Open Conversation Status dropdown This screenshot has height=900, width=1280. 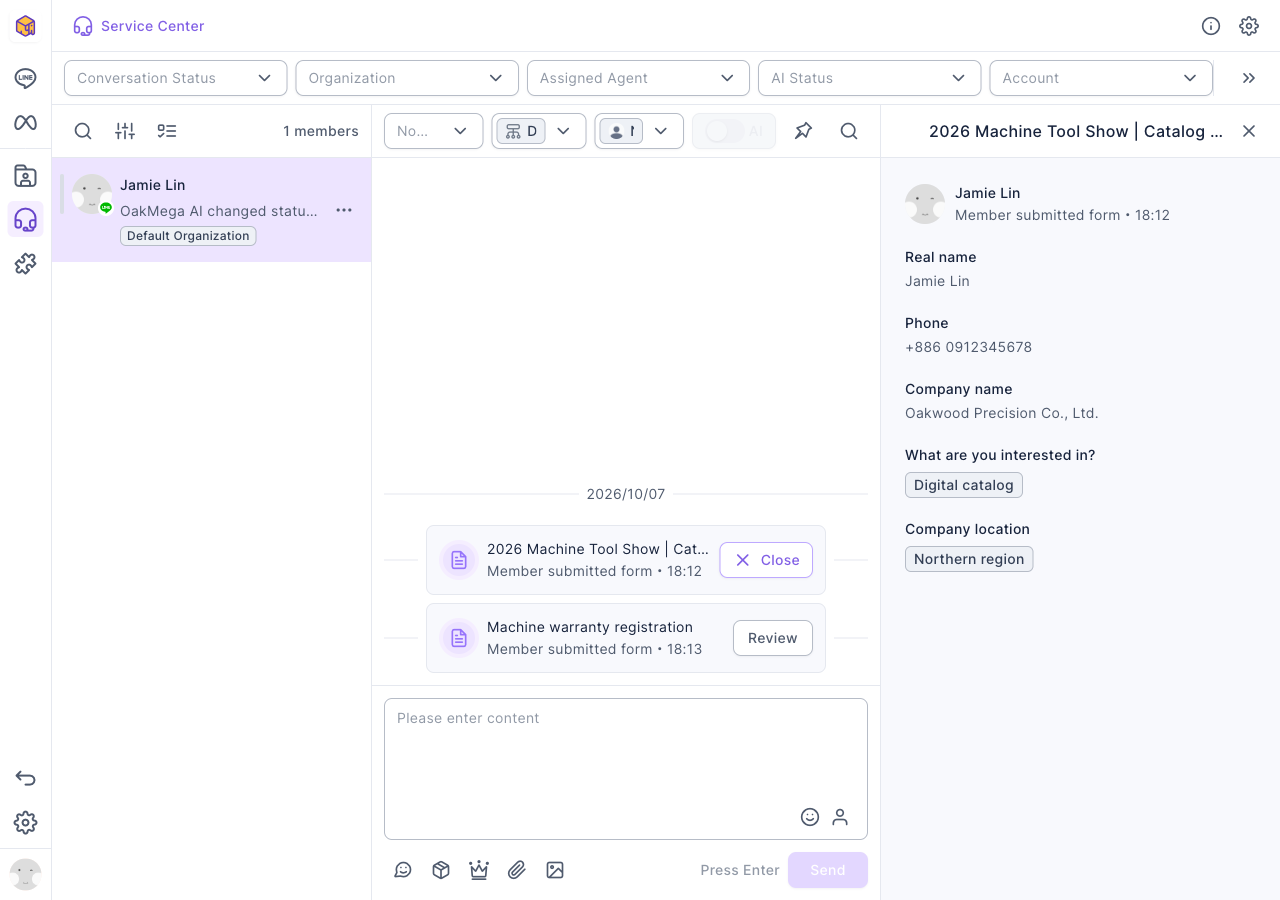coord(176,78)
